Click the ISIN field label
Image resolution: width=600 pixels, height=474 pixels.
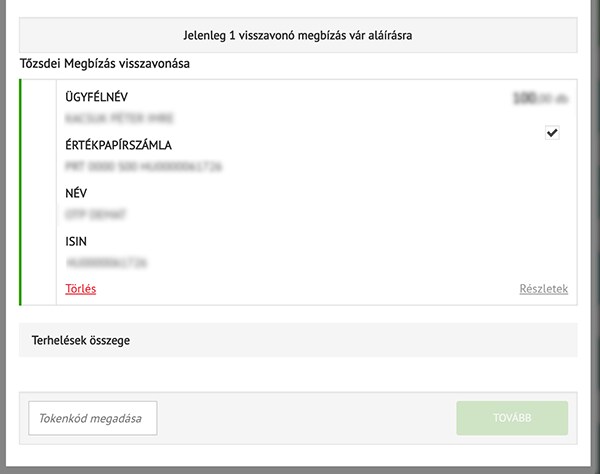[x=77, y=241]
